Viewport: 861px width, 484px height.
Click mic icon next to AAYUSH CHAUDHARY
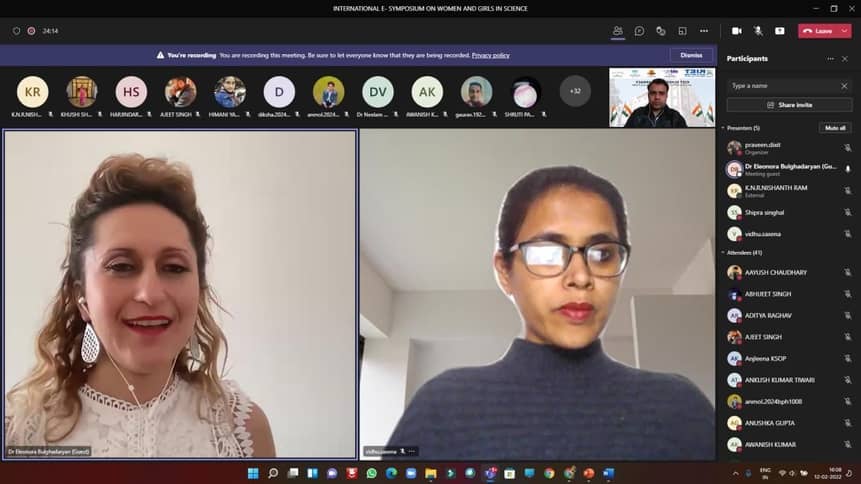847,272
